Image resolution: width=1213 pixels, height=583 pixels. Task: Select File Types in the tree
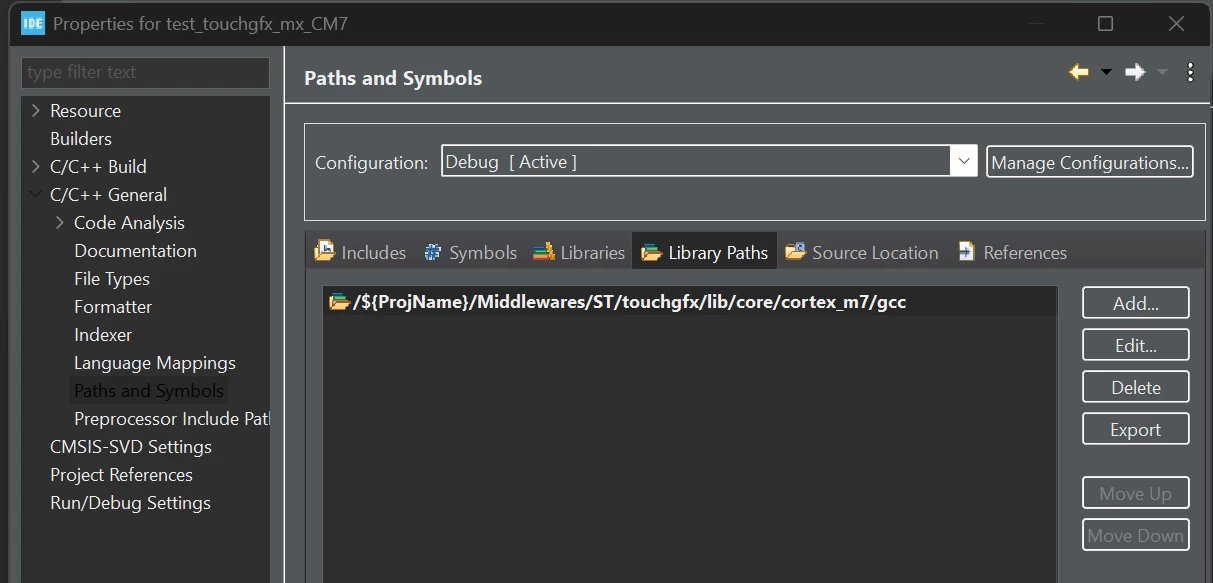112,278
